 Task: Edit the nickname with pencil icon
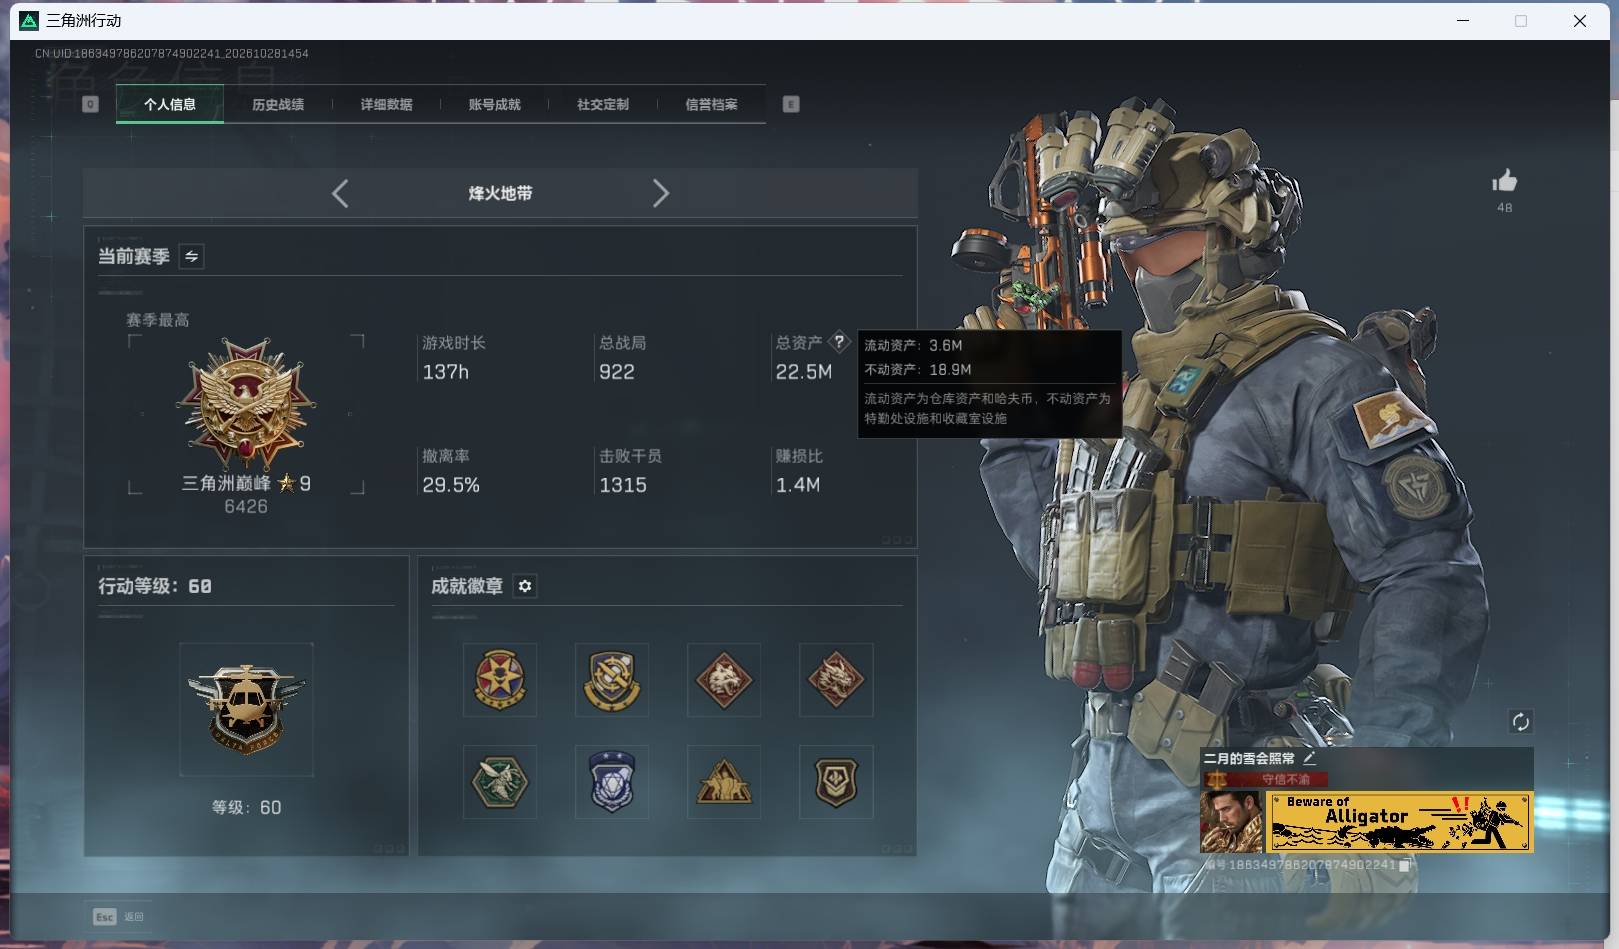[x=1309, y=758]
